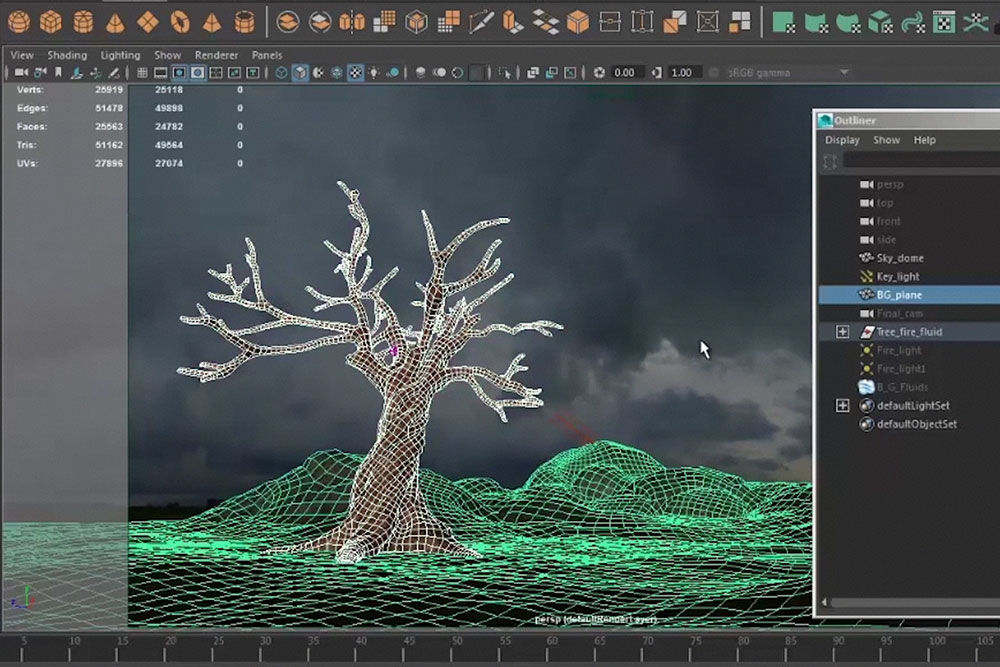Open the Shading panel menu
The height and width of the screenshot is (667, 1000).
point(67,55)
